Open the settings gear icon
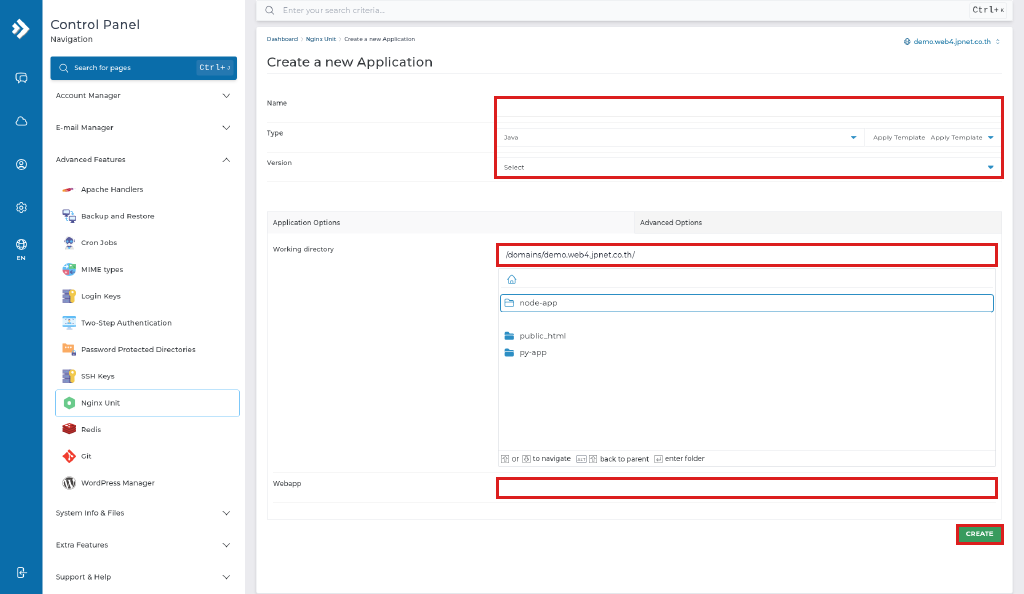1024x594 pixels. tap(21, 208)
